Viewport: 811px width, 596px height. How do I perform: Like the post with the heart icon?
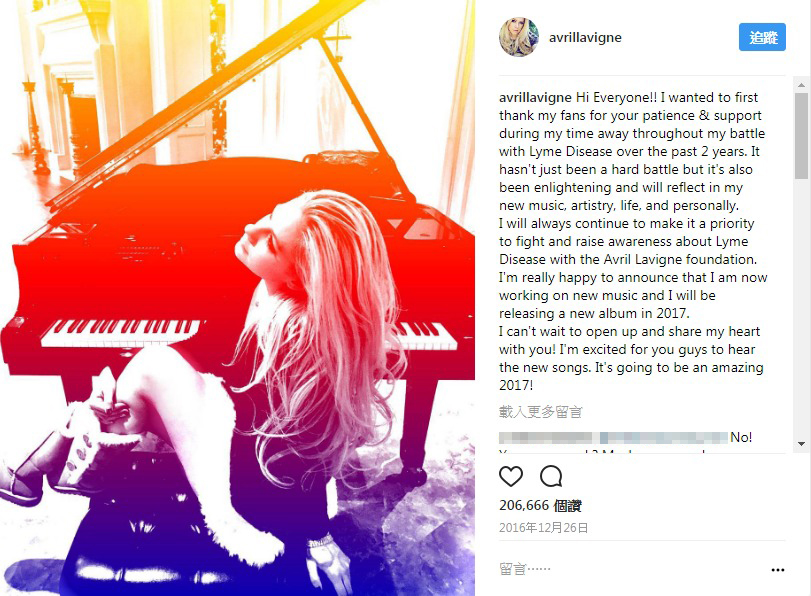510,476
